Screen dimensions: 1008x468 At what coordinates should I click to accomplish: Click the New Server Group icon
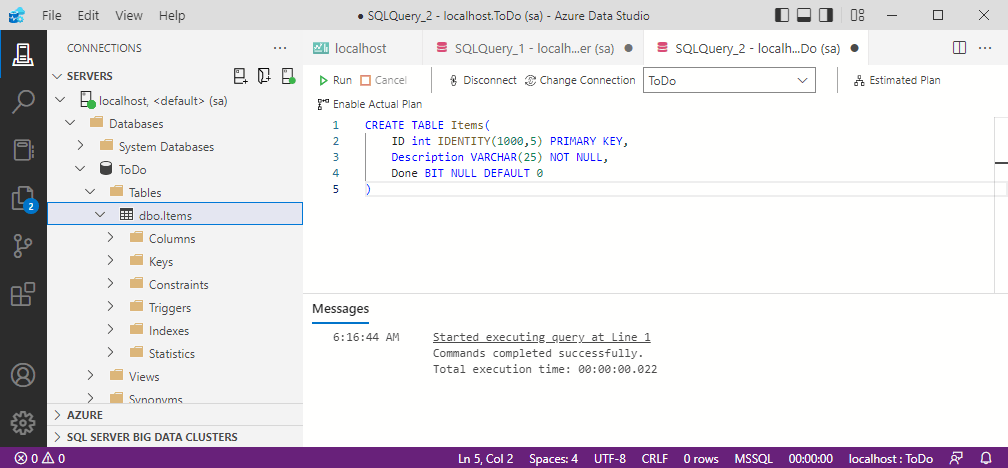click(264, 76)
